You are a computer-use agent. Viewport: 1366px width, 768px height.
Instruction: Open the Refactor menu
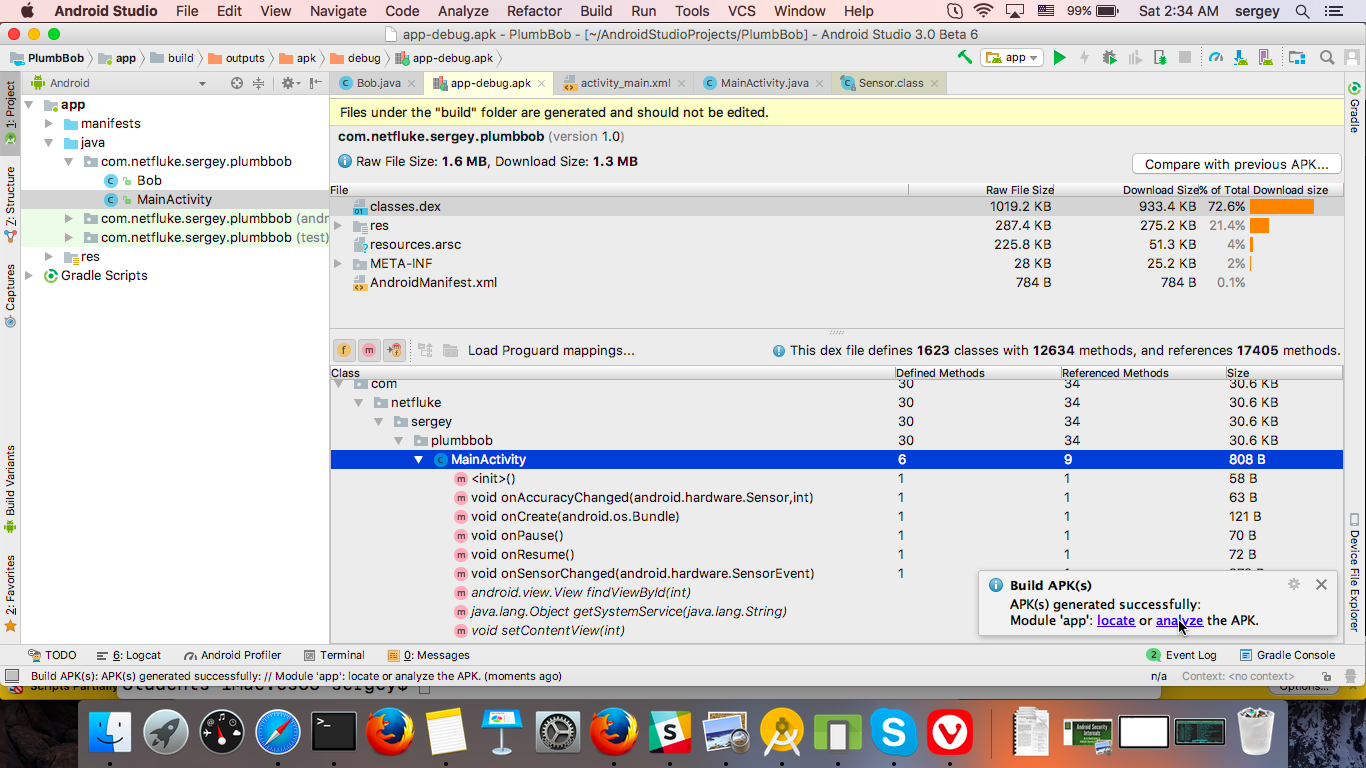pos(534,11)
